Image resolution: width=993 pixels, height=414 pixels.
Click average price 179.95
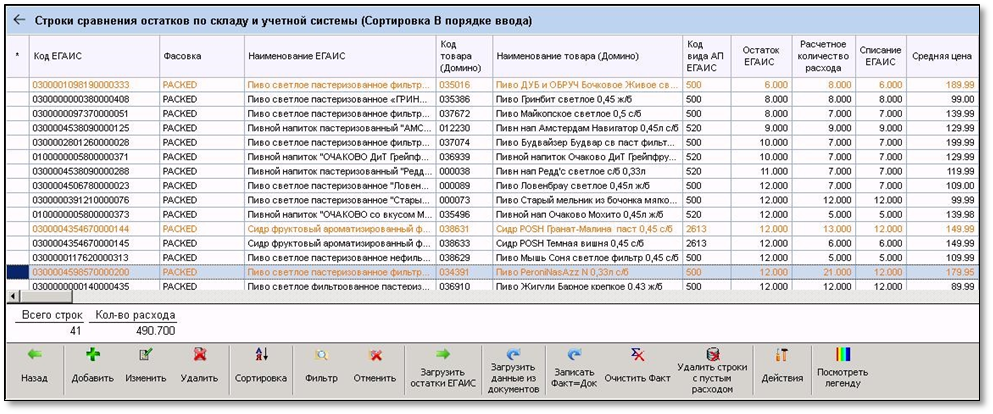(x=942, y=272)
